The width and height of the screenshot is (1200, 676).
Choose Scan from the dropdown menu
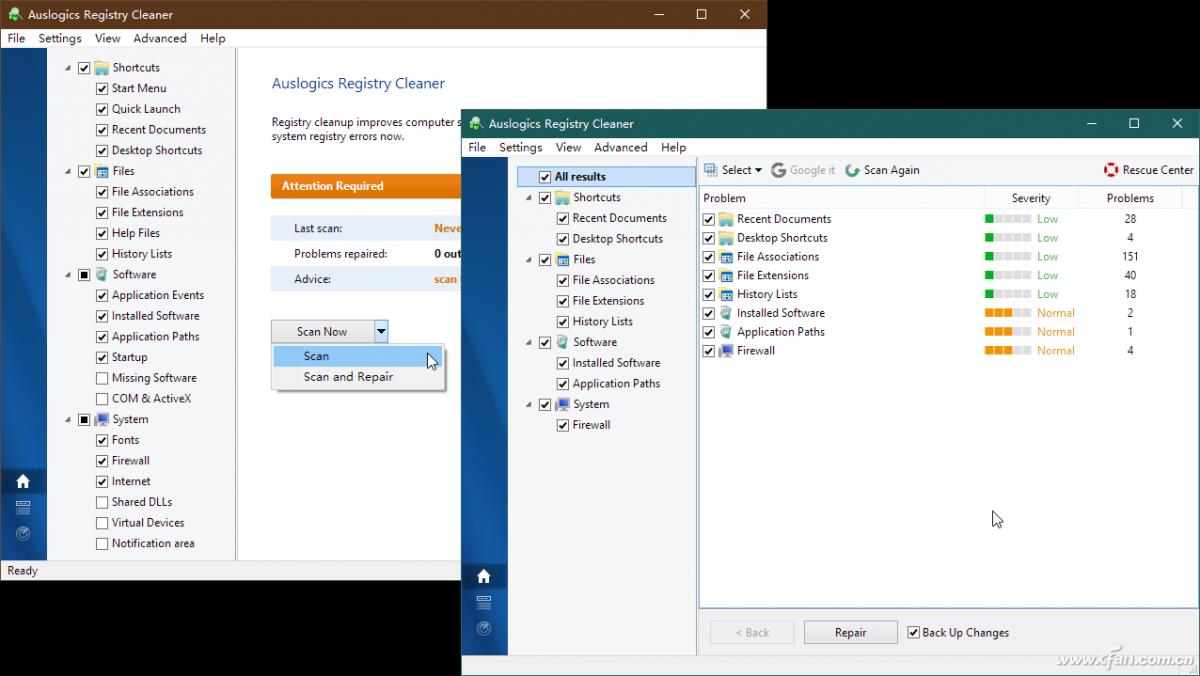[x=358, y=356]
